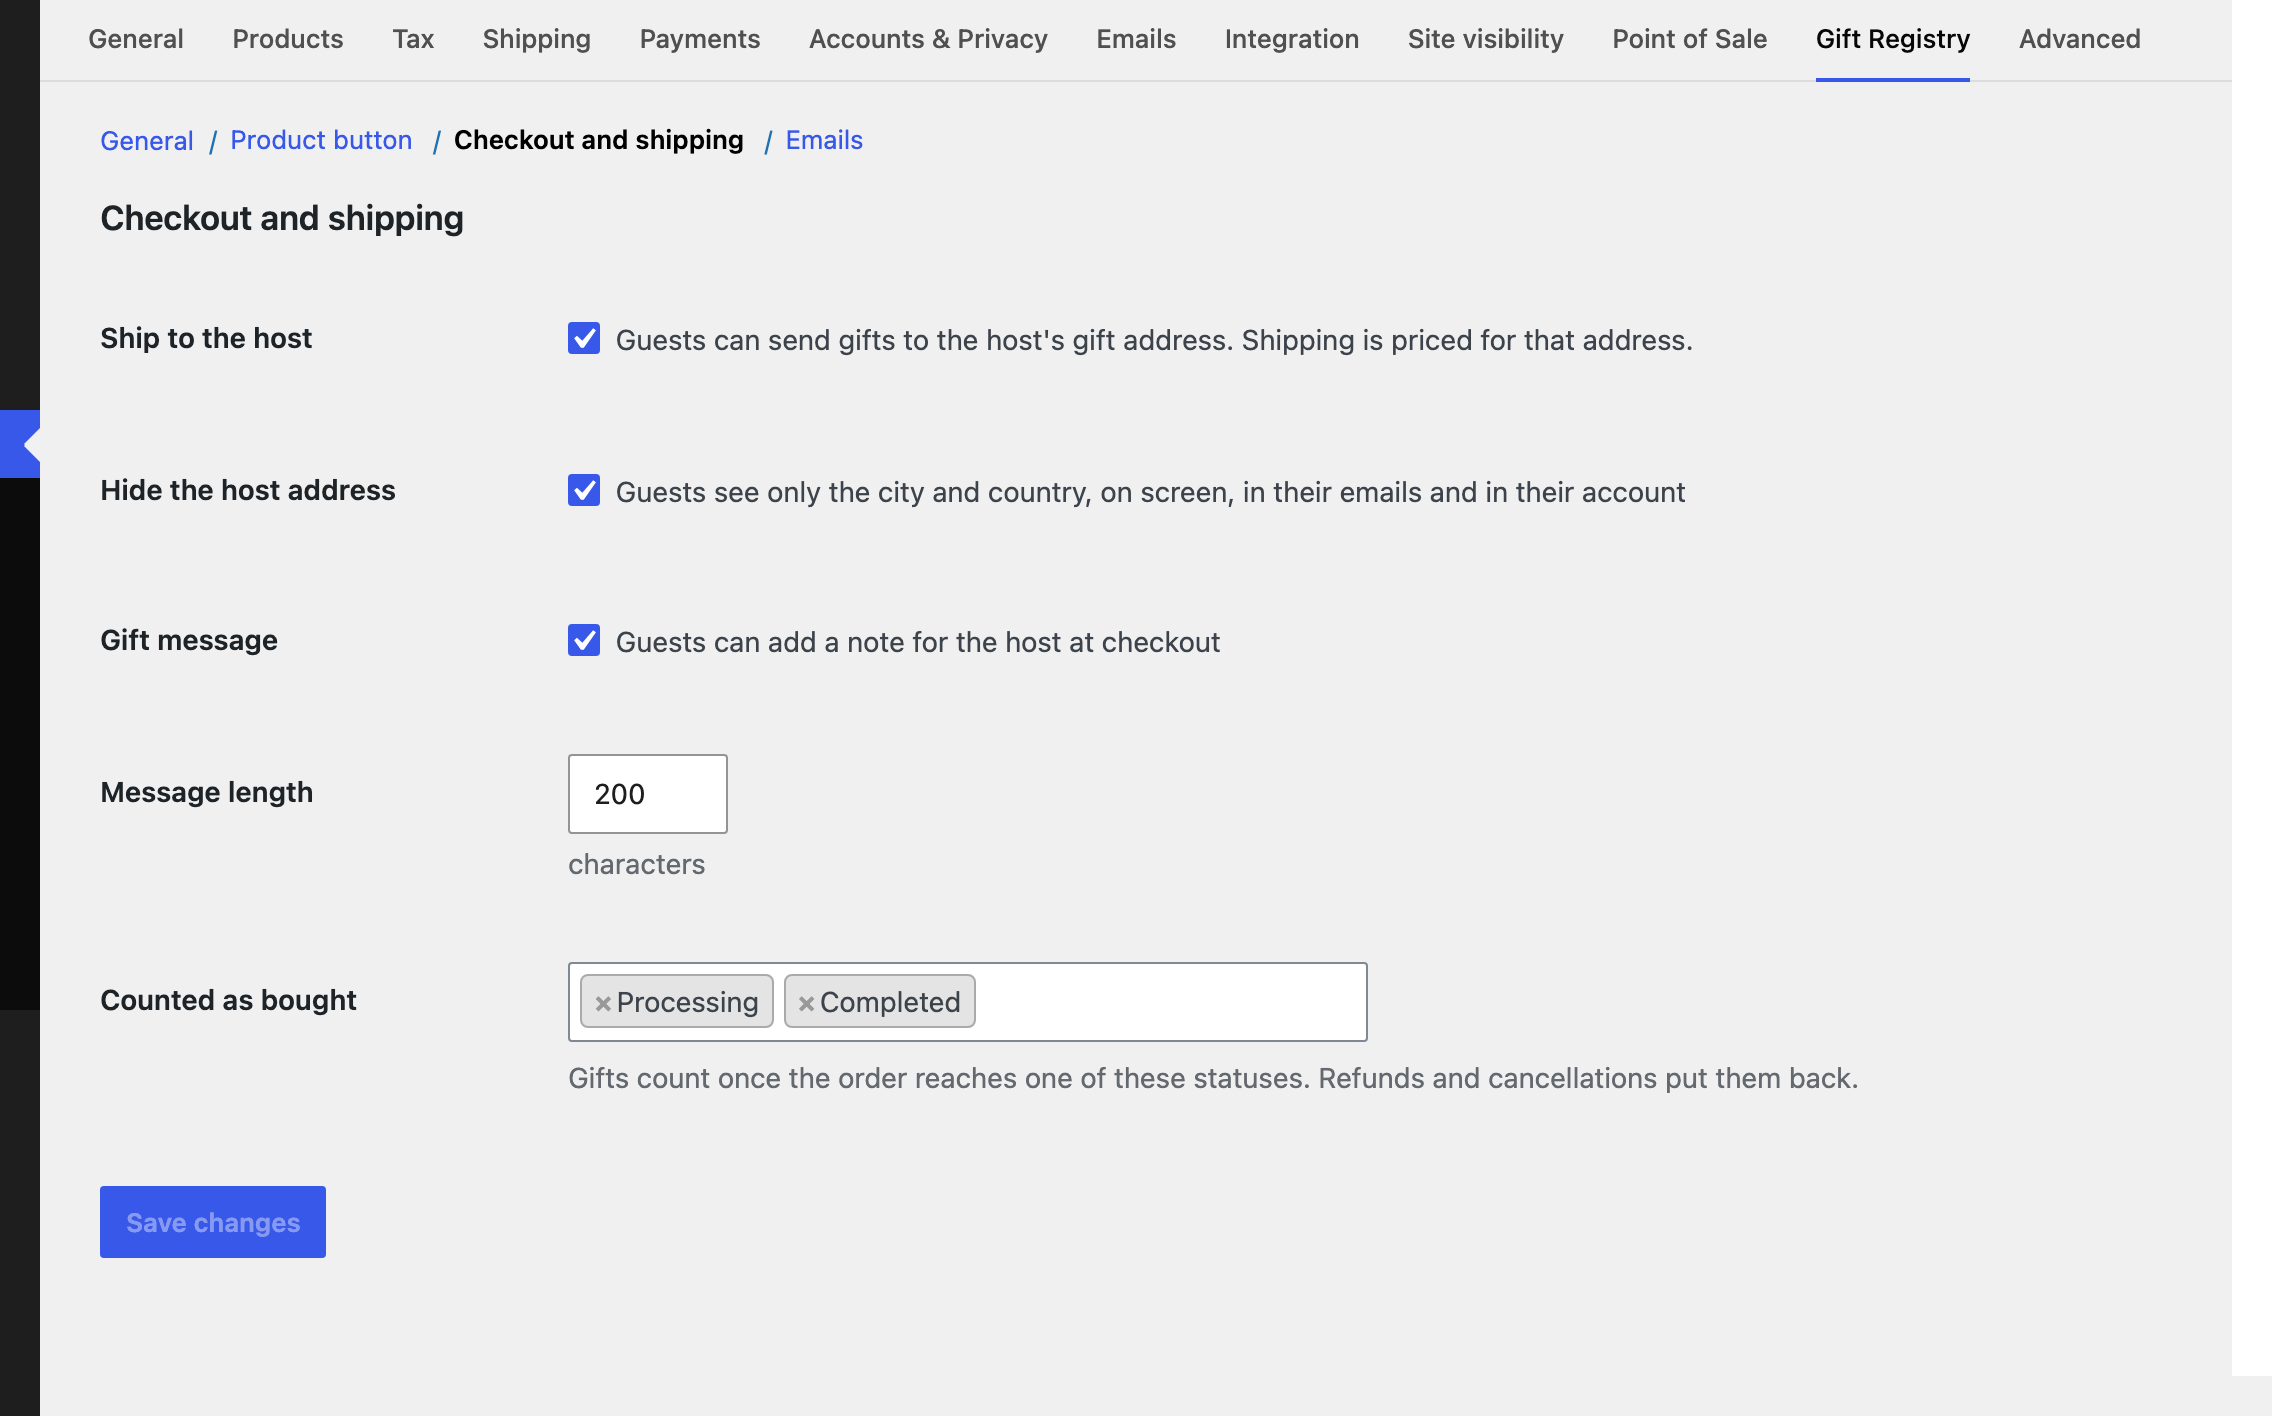Open the Shipping tab
The width and height of the screenshot is (2272, 1416).
coord(537,39)
